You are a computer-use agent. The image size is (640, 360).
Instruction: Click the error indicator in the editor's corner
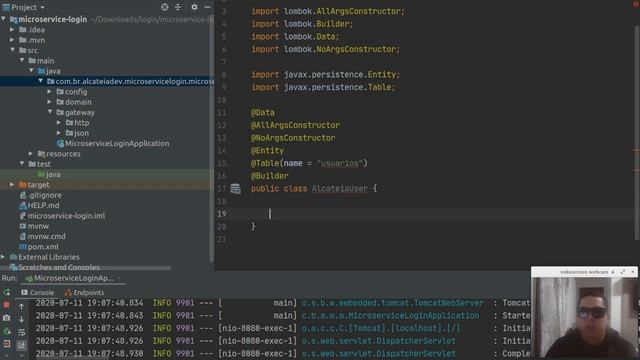tap(636, 3)
